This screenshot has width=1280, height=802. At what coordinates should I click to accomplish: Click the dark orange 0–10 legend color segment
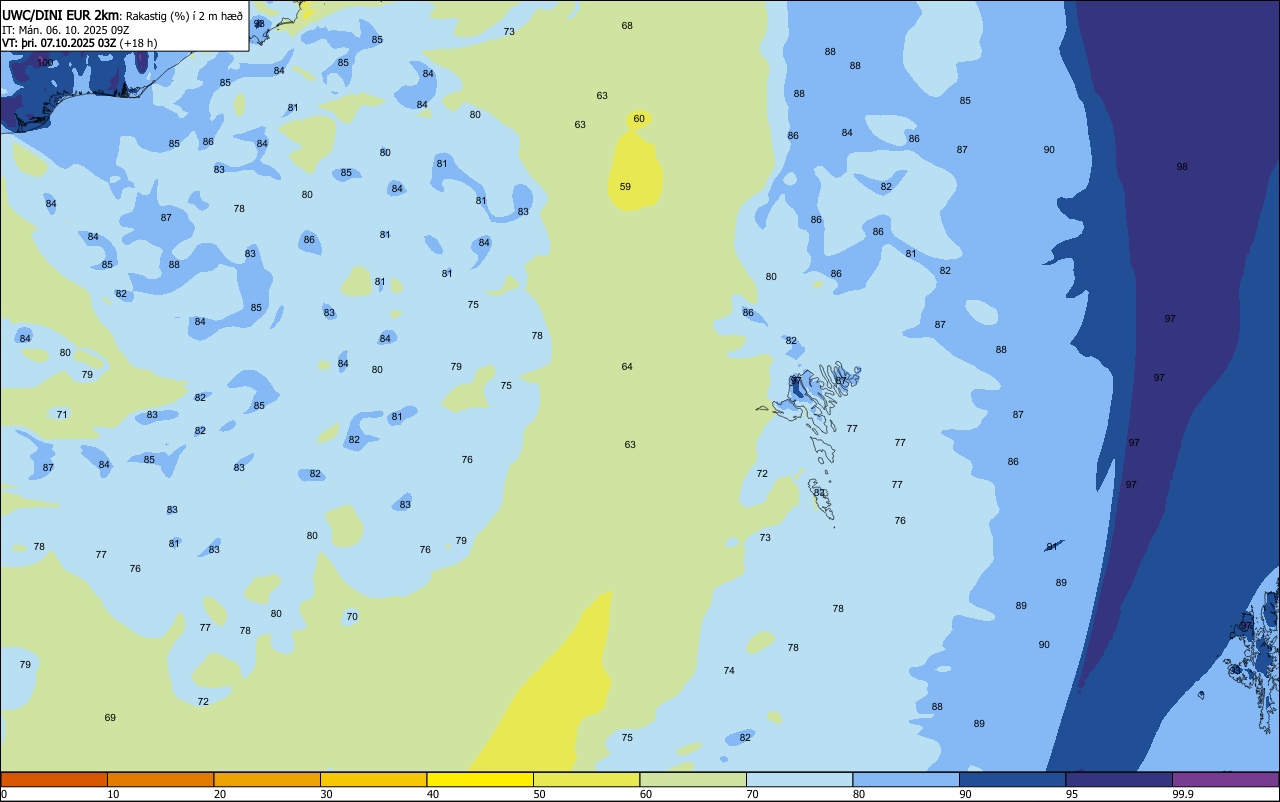(x=54, y=779)
